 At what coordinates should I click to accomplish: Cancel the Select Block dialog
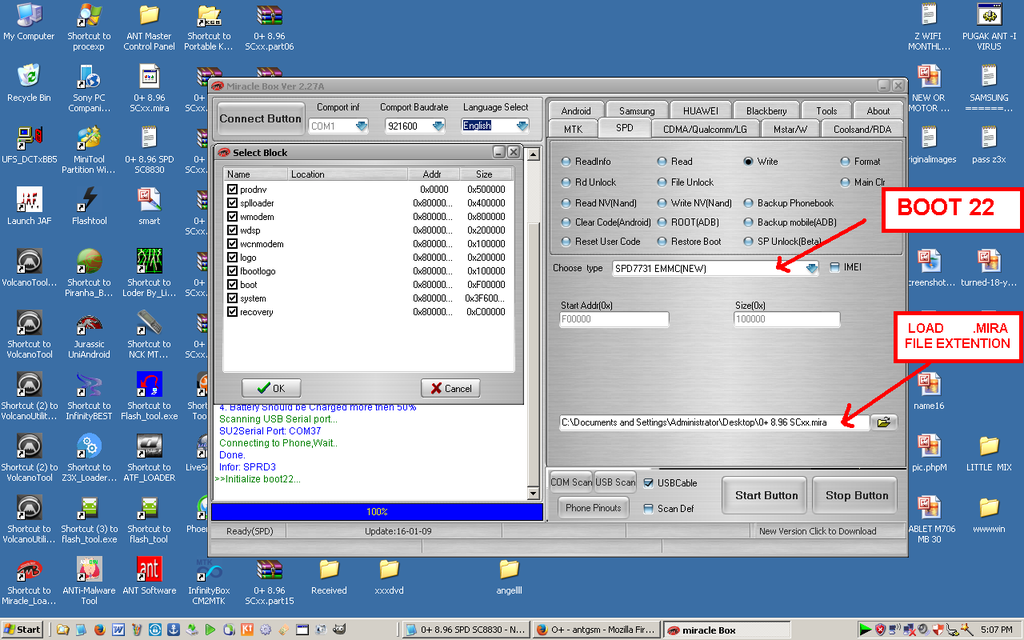pos(451,388)
